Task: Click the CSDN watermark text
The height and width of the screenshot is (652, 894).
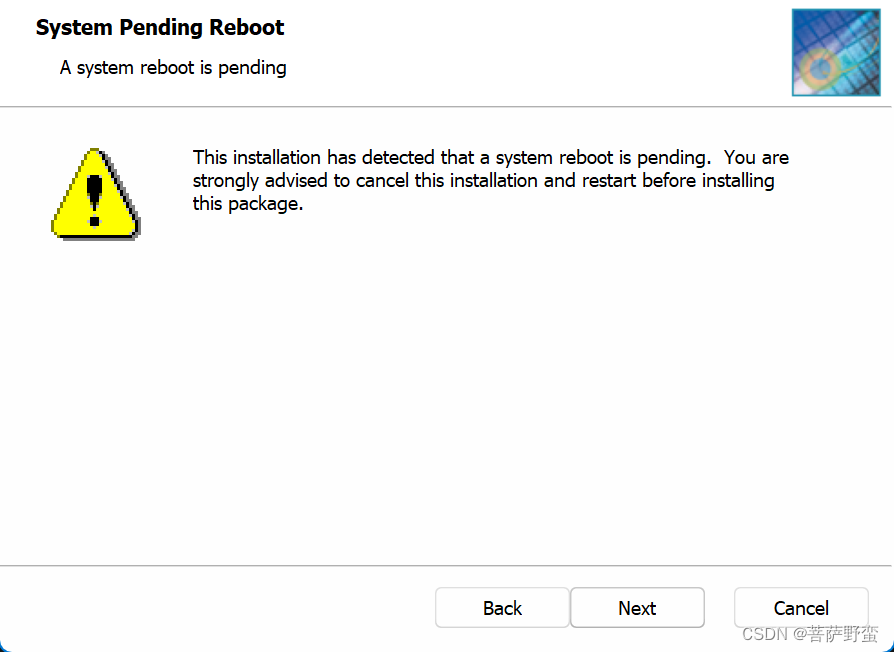Action: click(765, 634)
